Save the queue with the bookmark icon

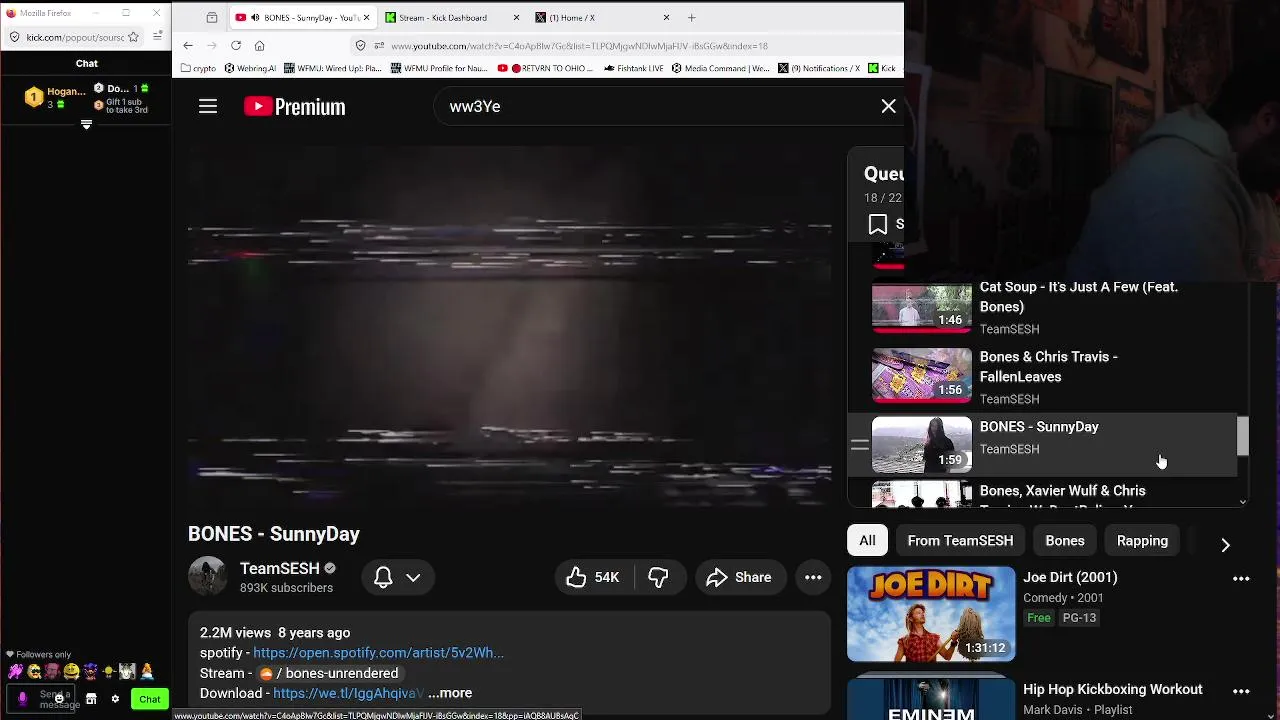click(x=877, y=224)
